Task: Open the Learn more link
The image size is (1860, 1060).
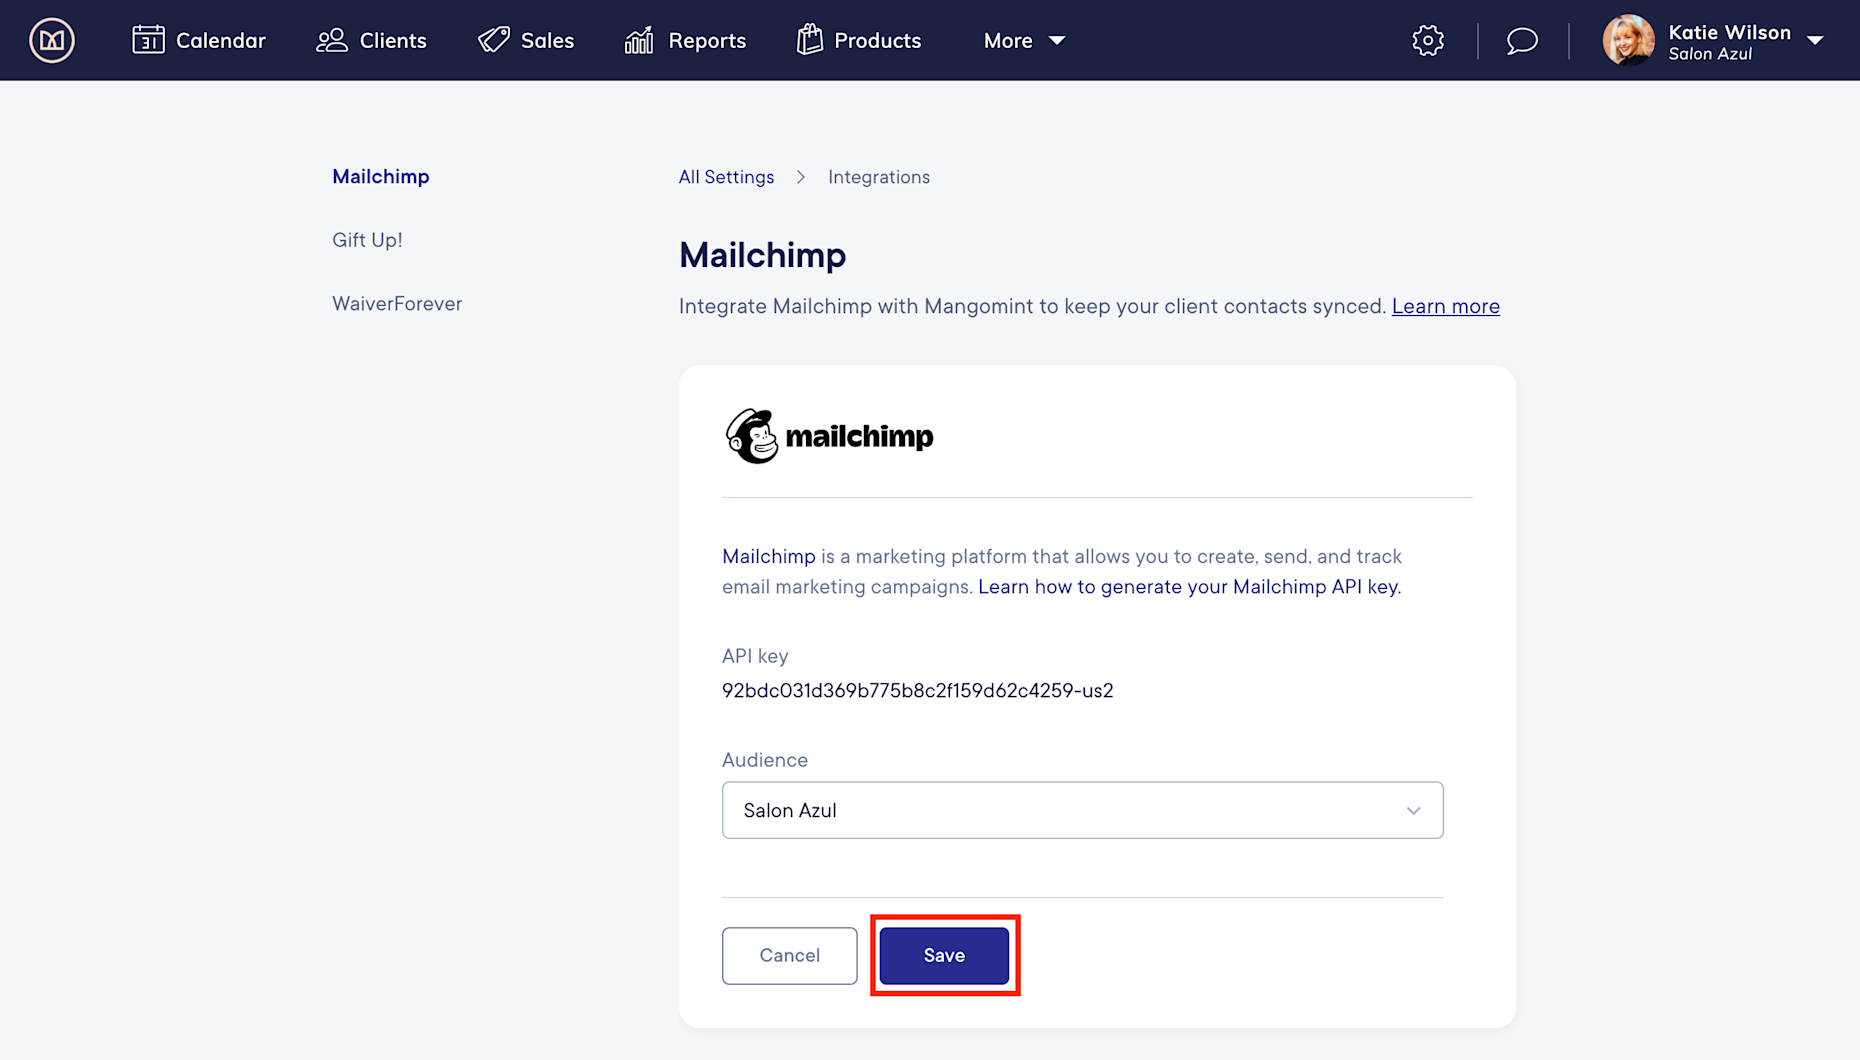Action: tap(1446, 306)
